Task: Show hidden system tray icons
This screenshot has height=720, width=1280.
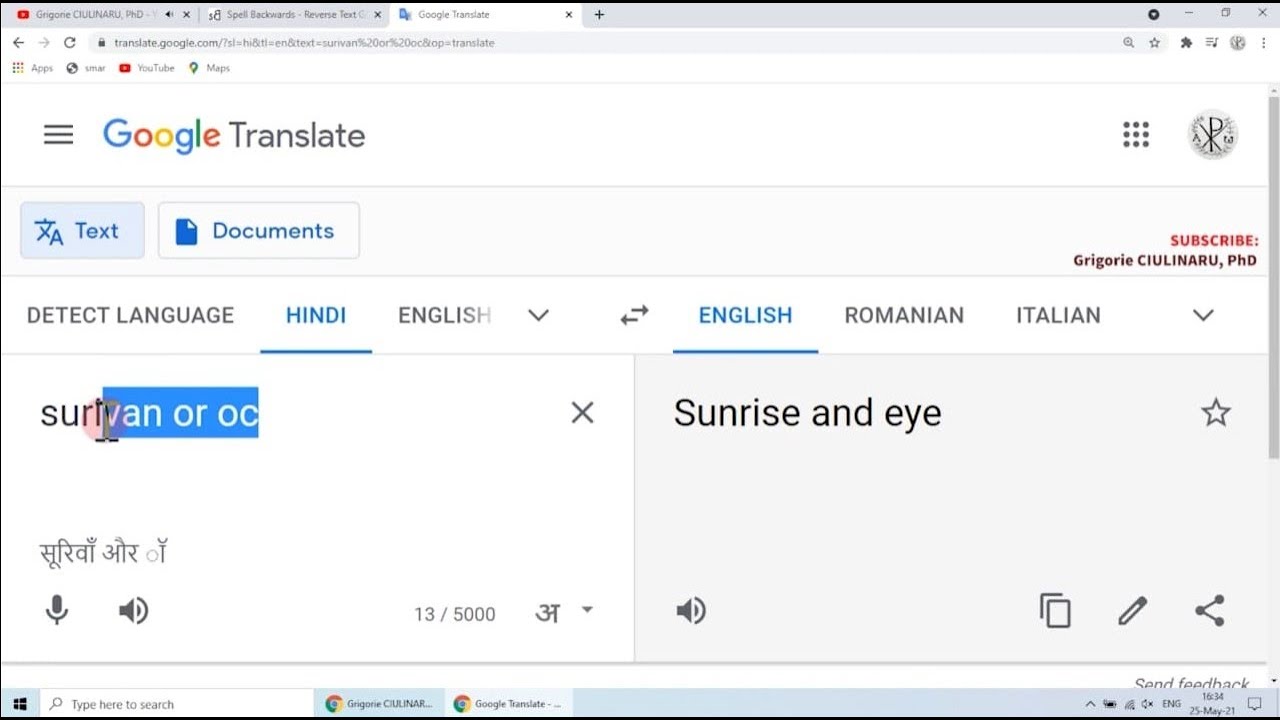Action: tap(1090, 704)
